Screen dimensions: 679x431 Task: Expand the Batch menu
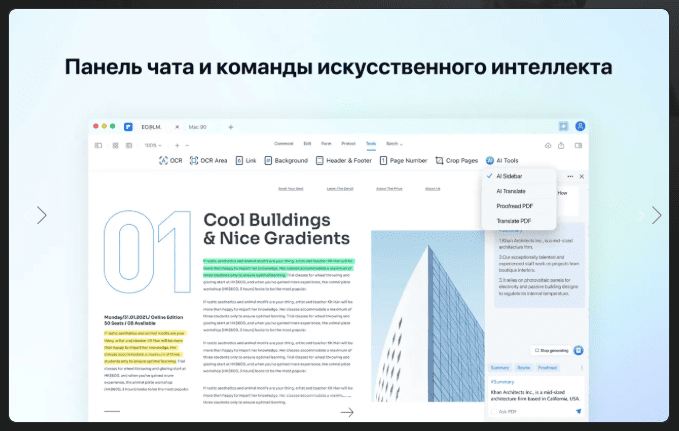pyautogui.click(x=394, y=144)
